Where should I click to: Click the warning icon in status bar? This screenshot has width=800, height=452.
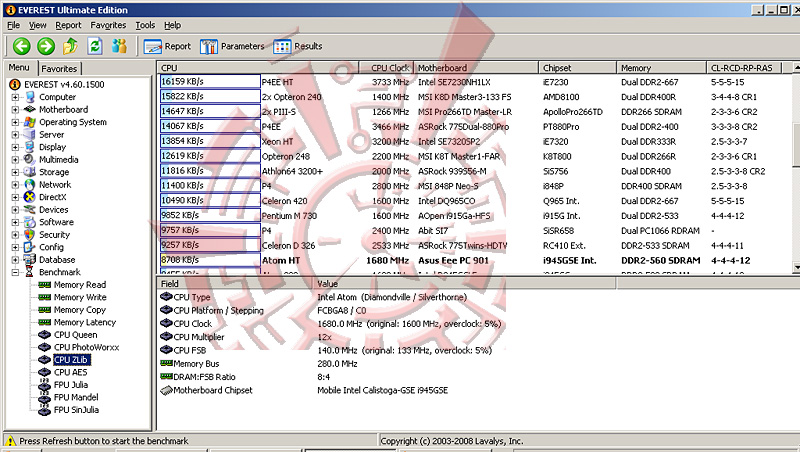[x=11, y=441]
